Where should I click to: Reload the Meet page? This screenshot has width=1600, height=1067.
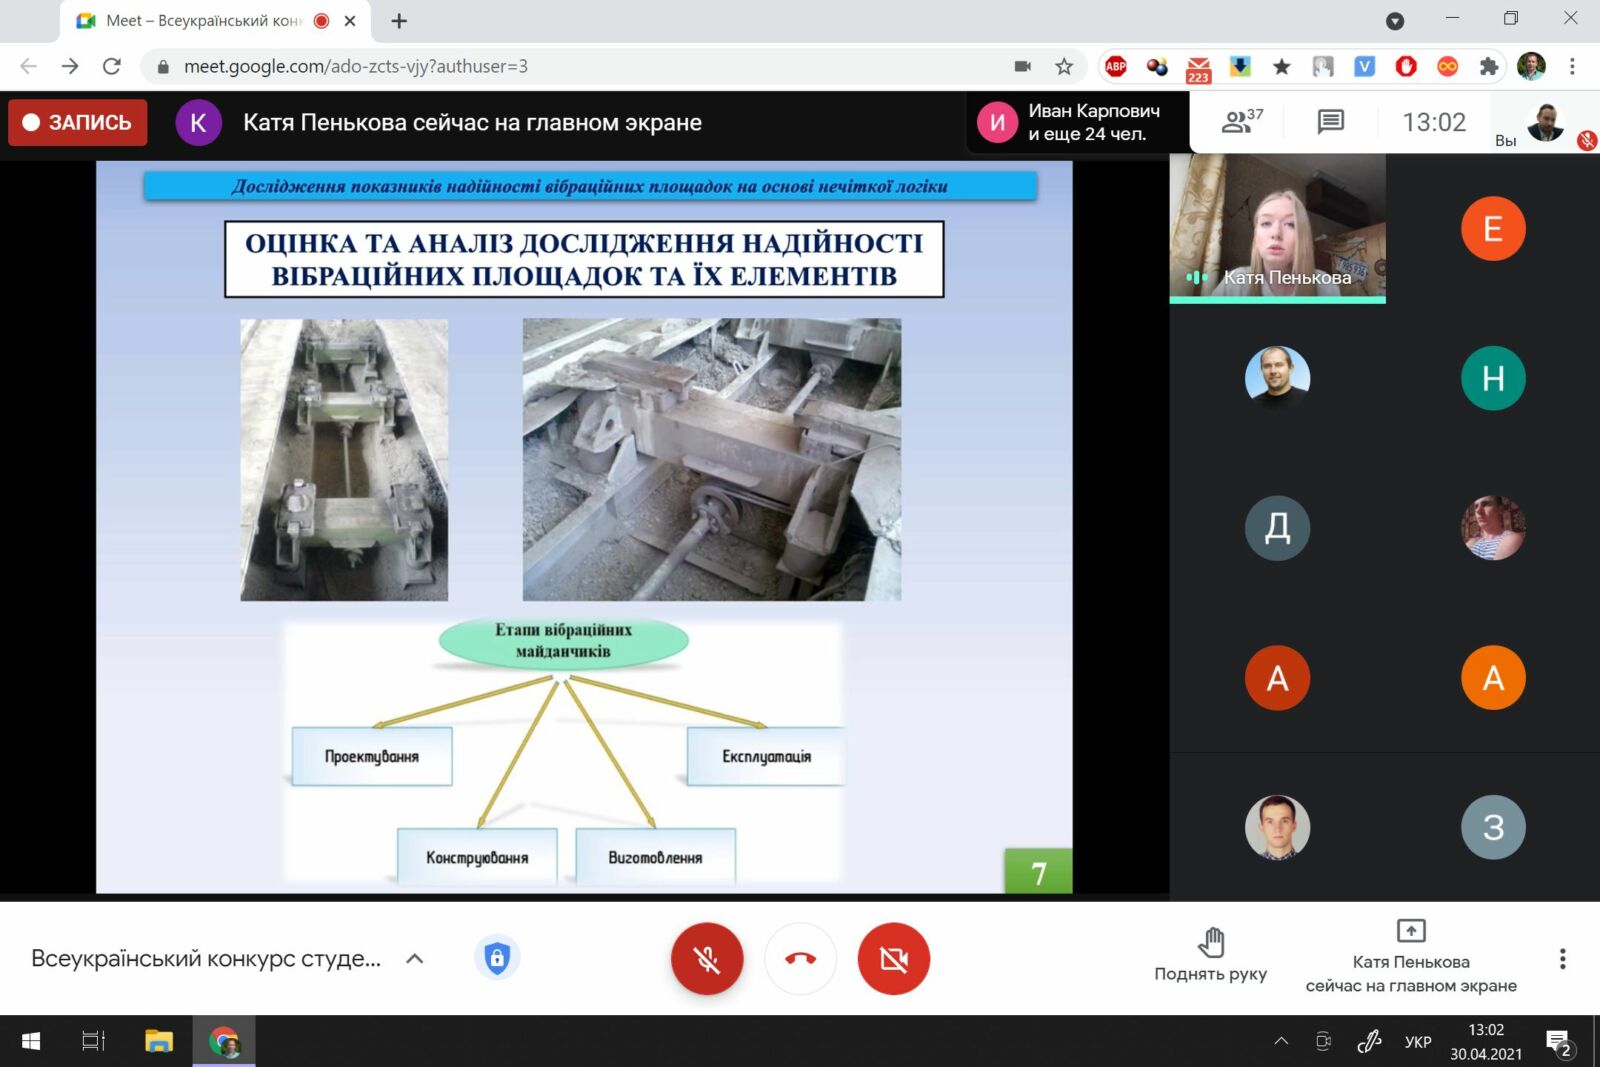112,67
